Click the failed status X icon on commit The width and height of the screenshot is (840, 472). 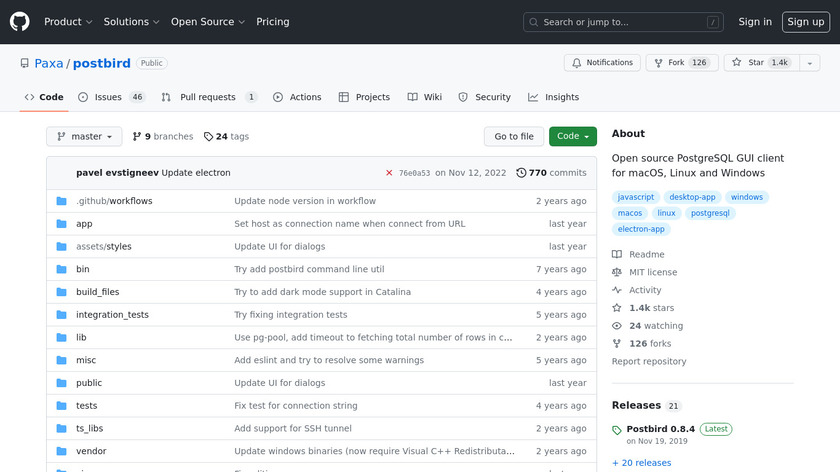(389, 173)
